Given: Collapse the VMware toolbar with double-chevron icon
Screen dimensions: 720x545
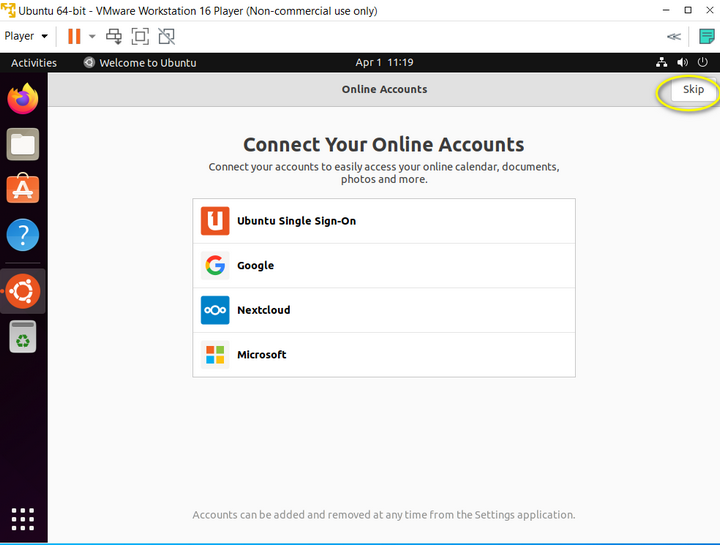Looking at the screenshot, I should [x=674, y=37].
